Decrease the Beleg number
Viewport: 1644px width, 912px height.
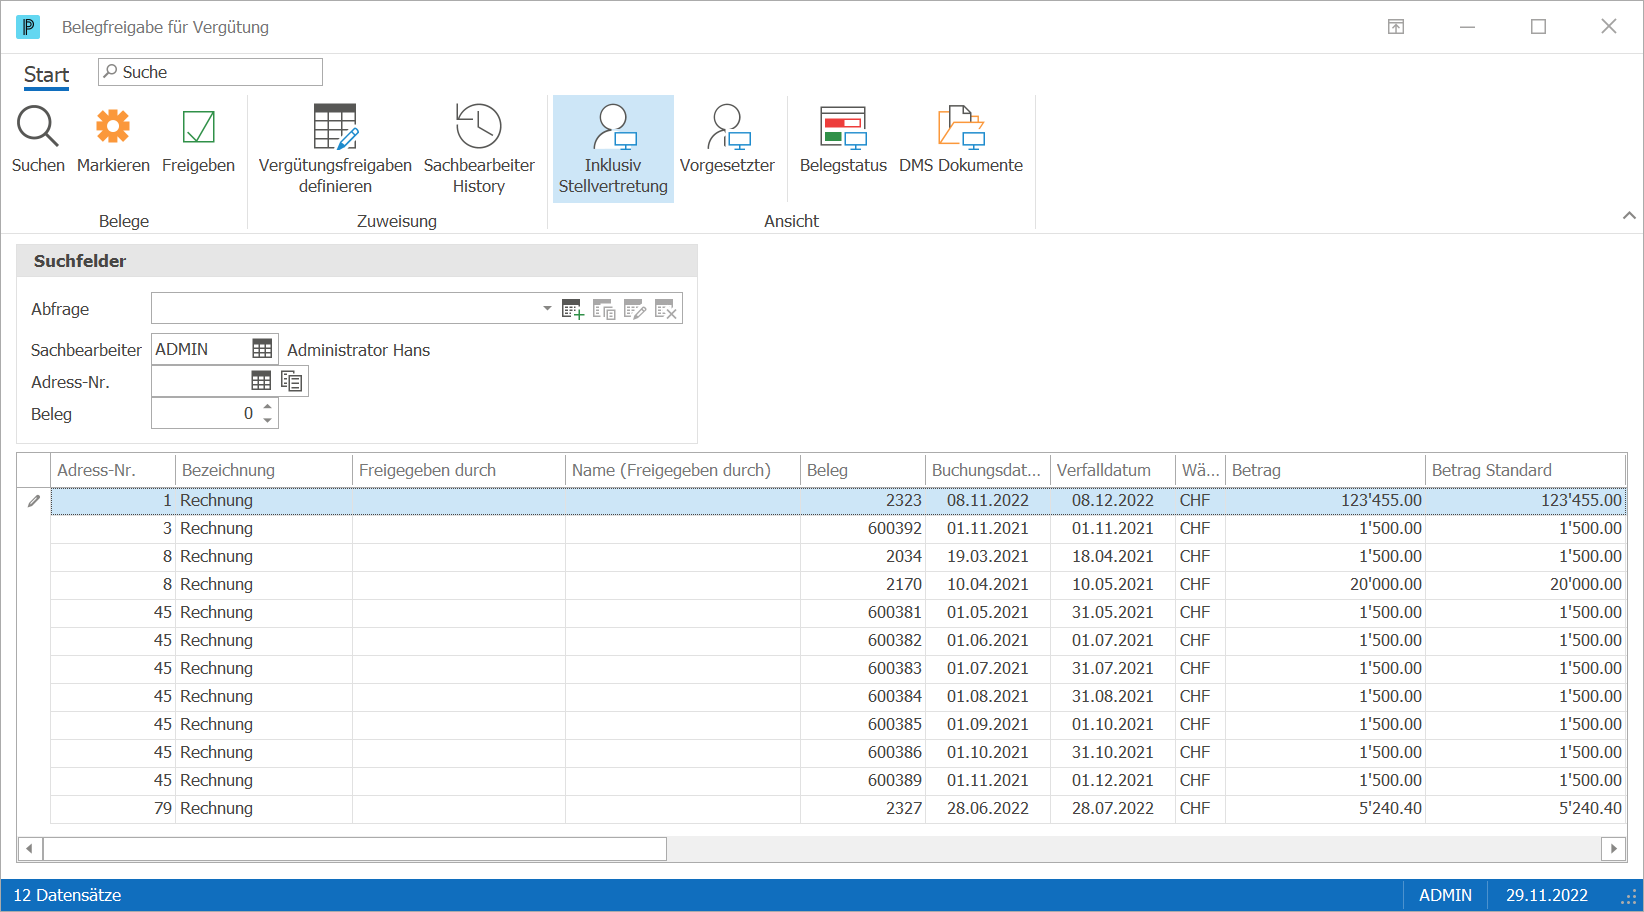tap(268, 420)
